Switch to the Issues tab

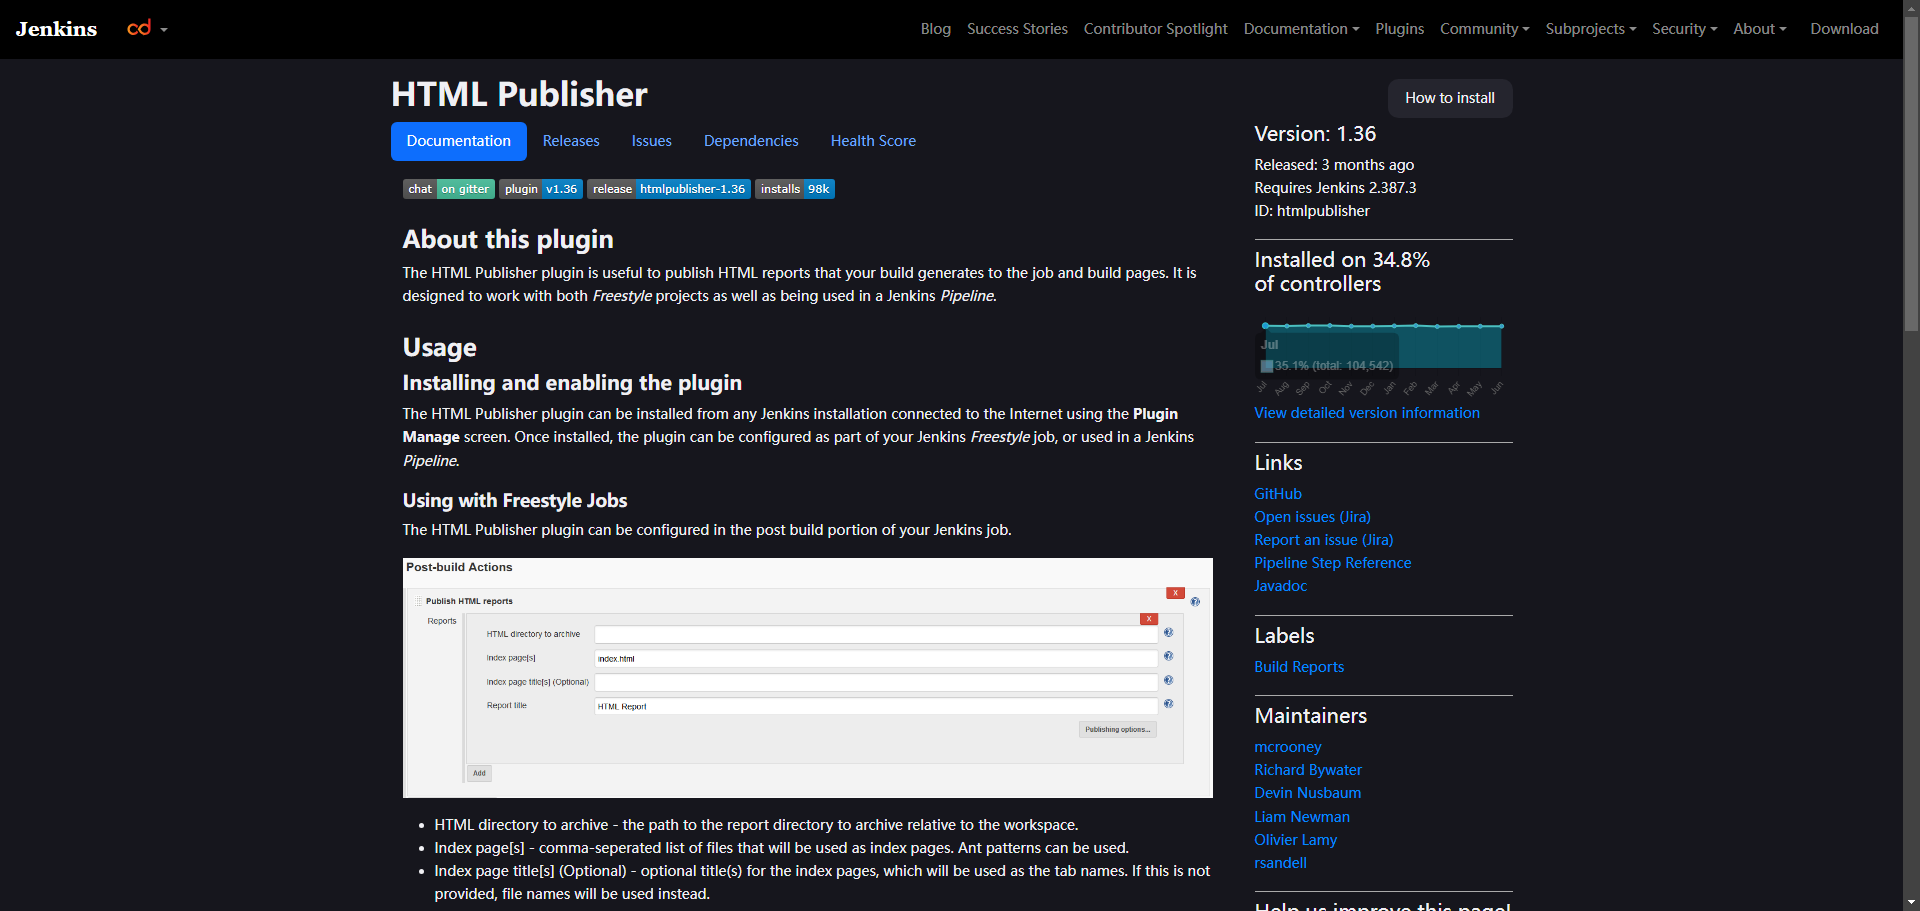pyautogui.click(x=652, y=141)
